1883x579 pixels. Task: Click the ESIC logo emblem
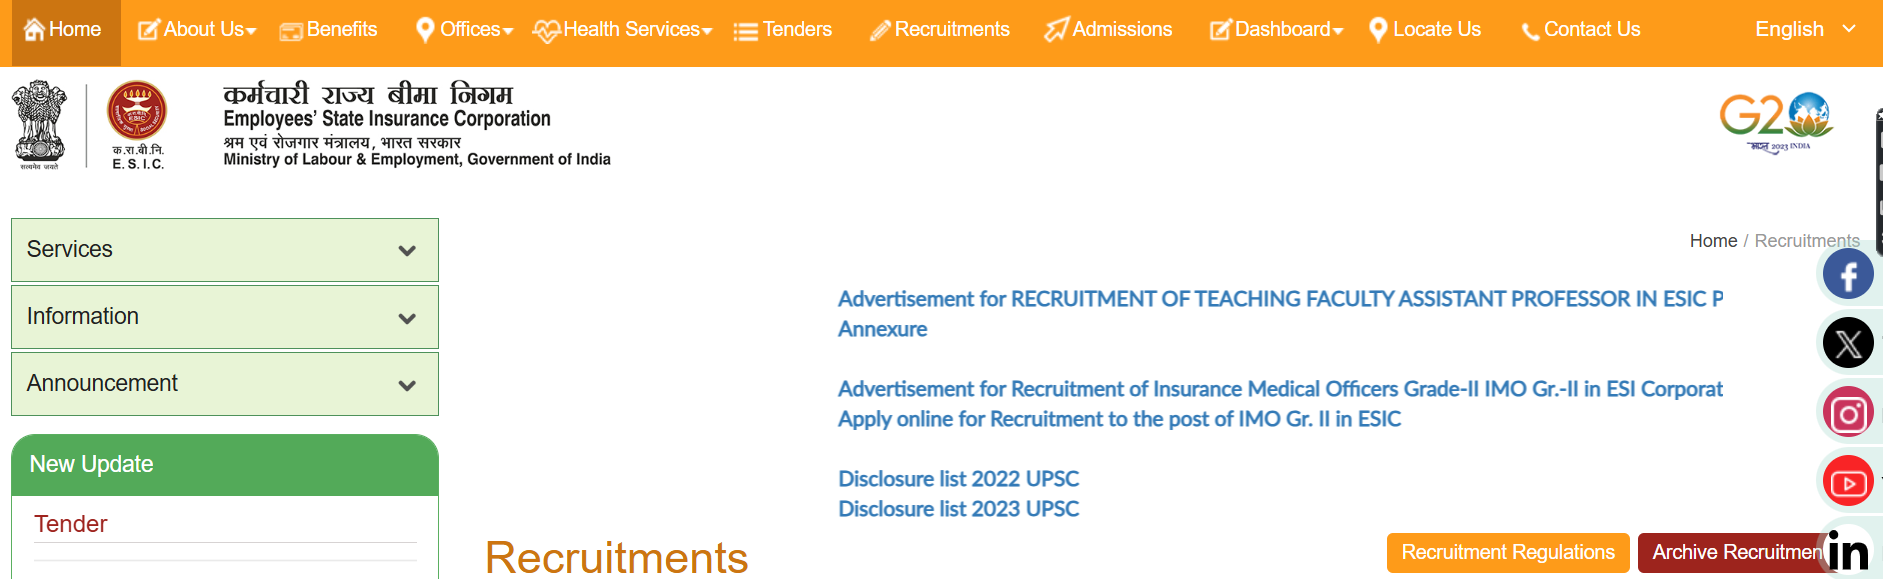point(137,112)
